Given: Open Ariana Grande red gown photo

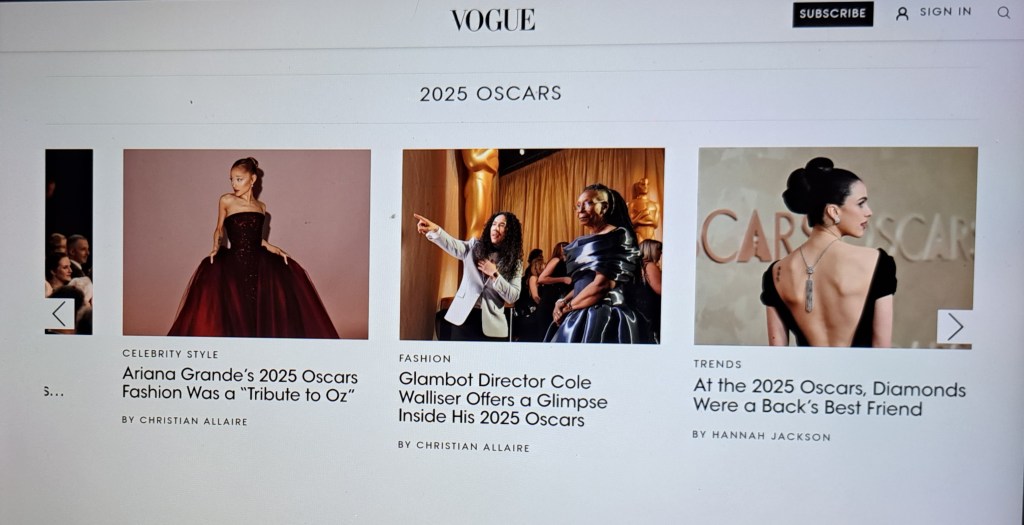Looking at the screenshot, I should 246,244.
